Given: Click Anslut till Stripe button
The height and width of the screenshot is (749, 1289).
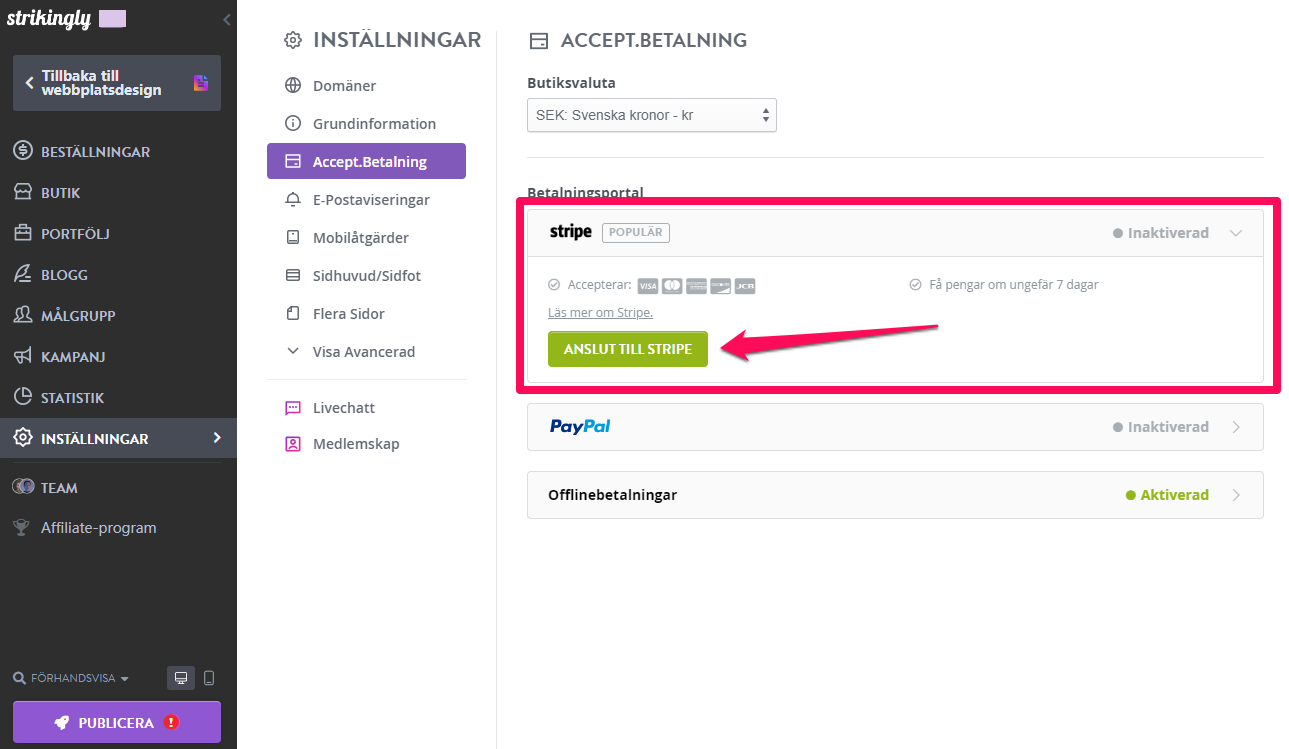Looking at the screenshot, I should tap(628, 349).
